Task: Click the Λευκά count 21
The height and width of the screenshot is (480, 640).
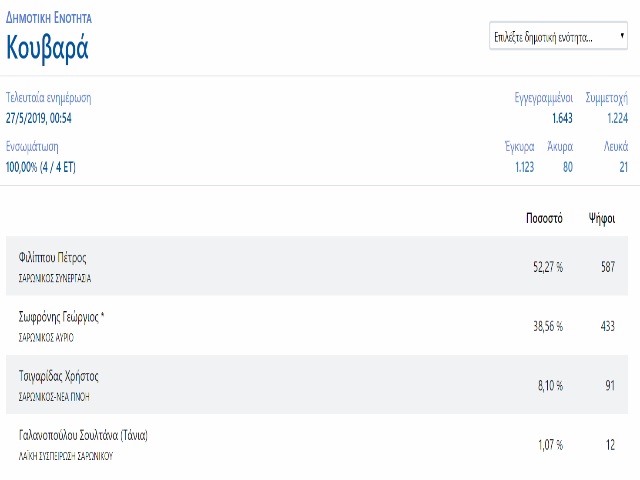Action: (x=624, y=167)
